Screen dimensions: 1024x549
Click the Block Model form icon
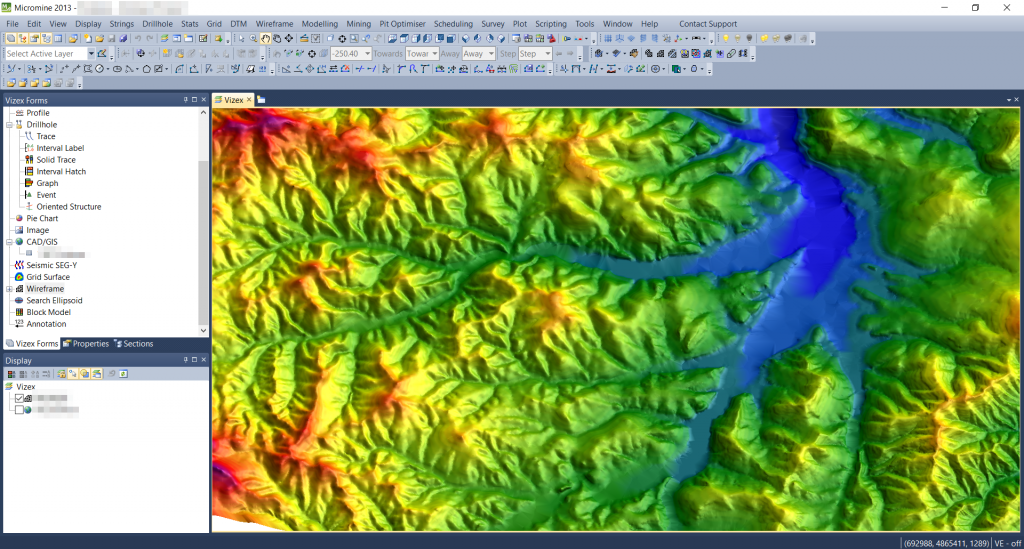[18, 312]
